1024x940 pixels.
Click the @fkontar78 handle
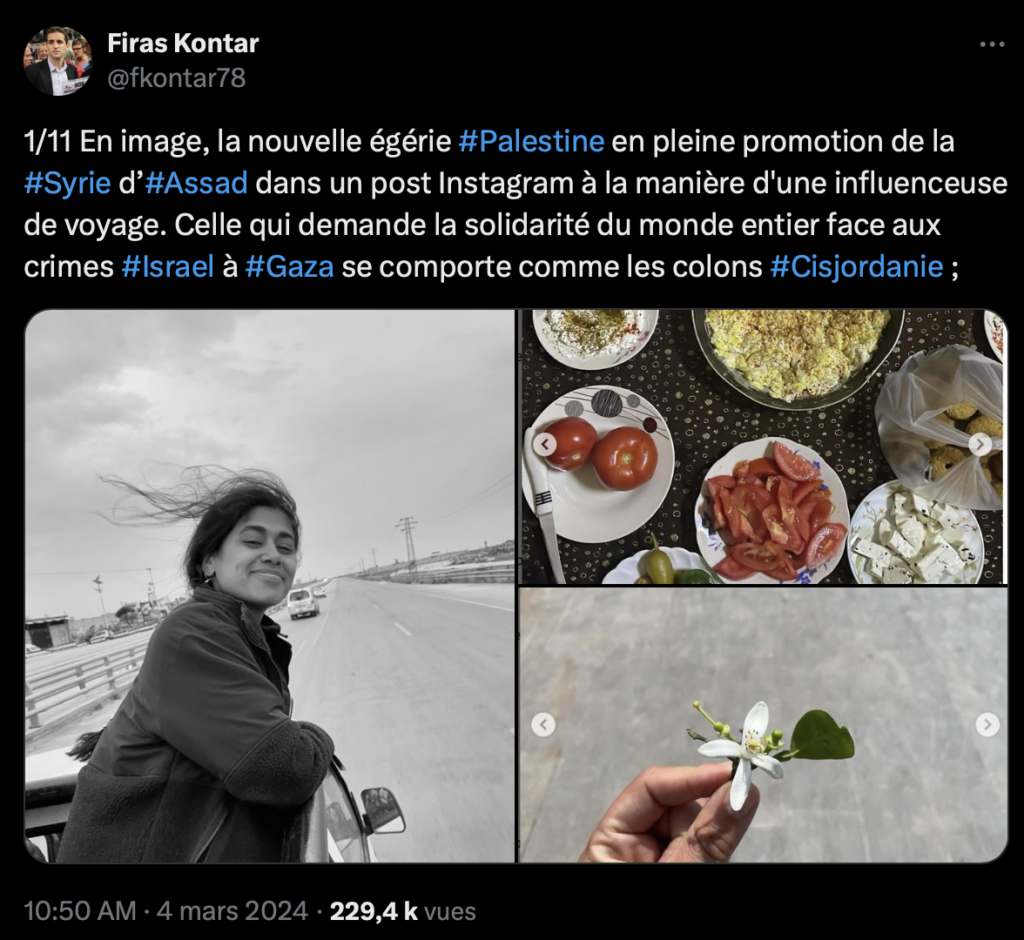(176, 78)
